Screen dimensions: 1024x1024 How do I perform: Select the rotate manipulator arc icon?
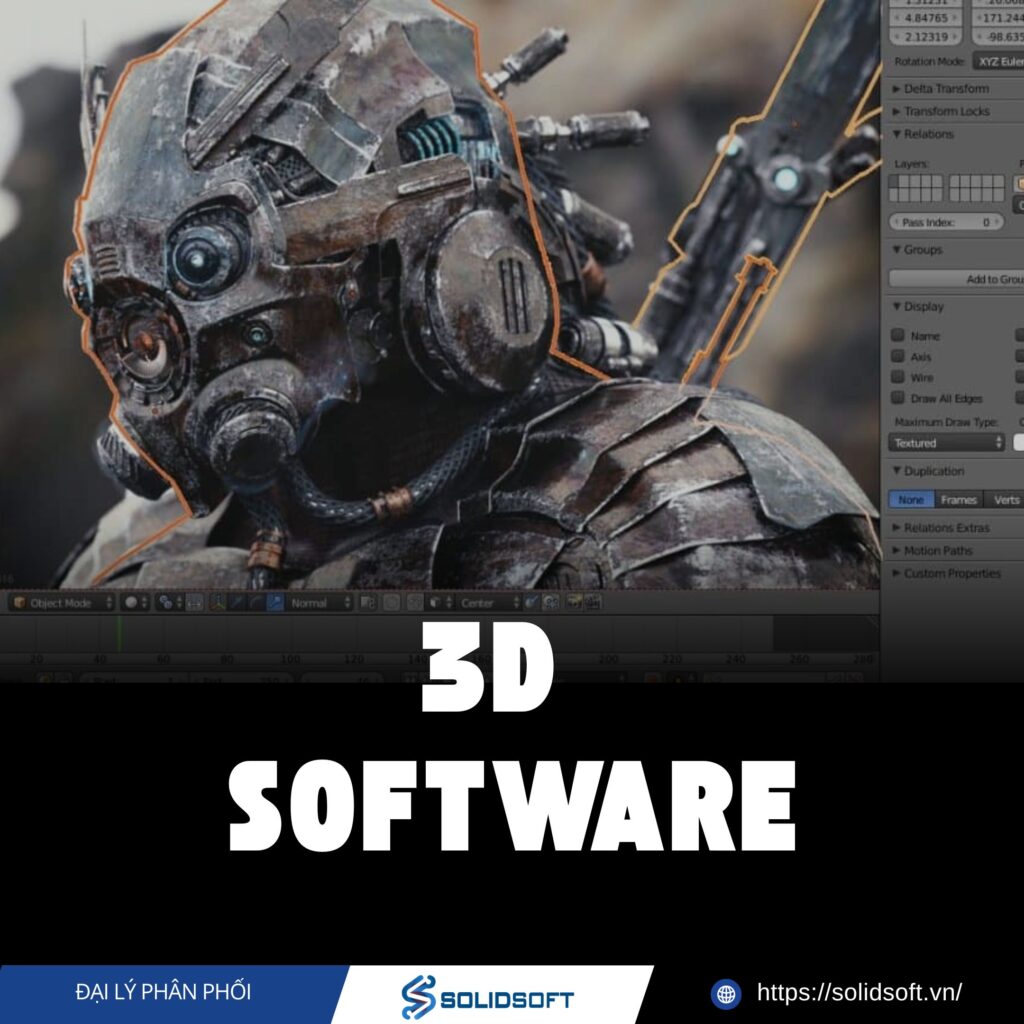pos(255,603)
